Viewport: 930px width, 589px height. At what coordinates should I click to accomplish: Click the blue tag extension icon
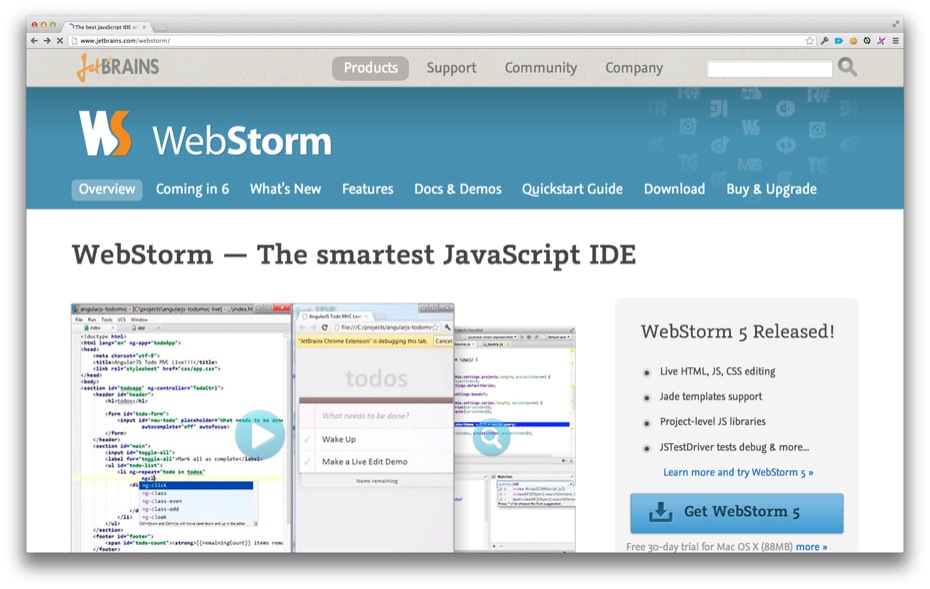point(839,41)
